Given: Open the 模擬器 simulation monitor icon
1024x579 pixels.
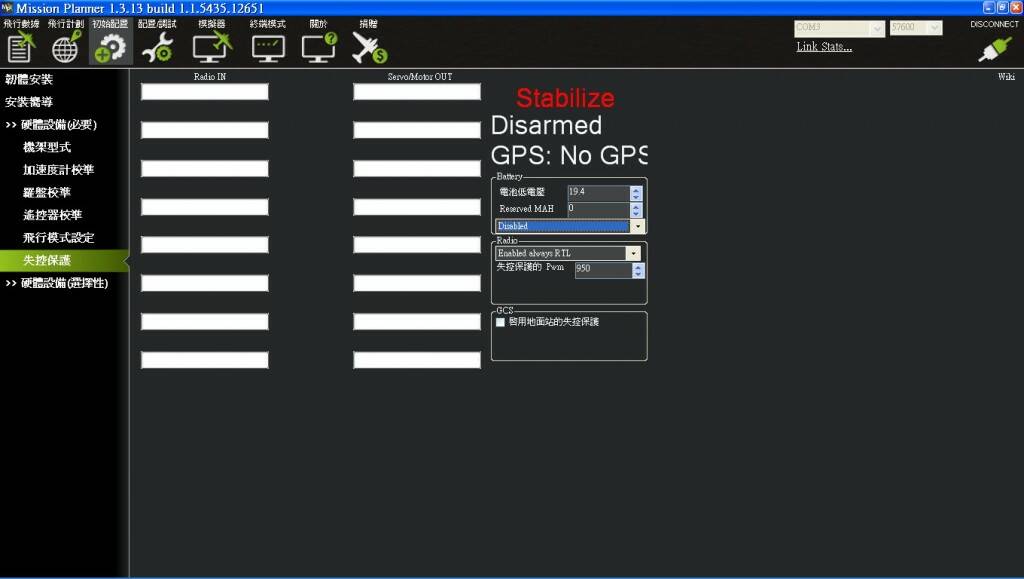Looking at the screenshot, I should (x=212, y=46).
